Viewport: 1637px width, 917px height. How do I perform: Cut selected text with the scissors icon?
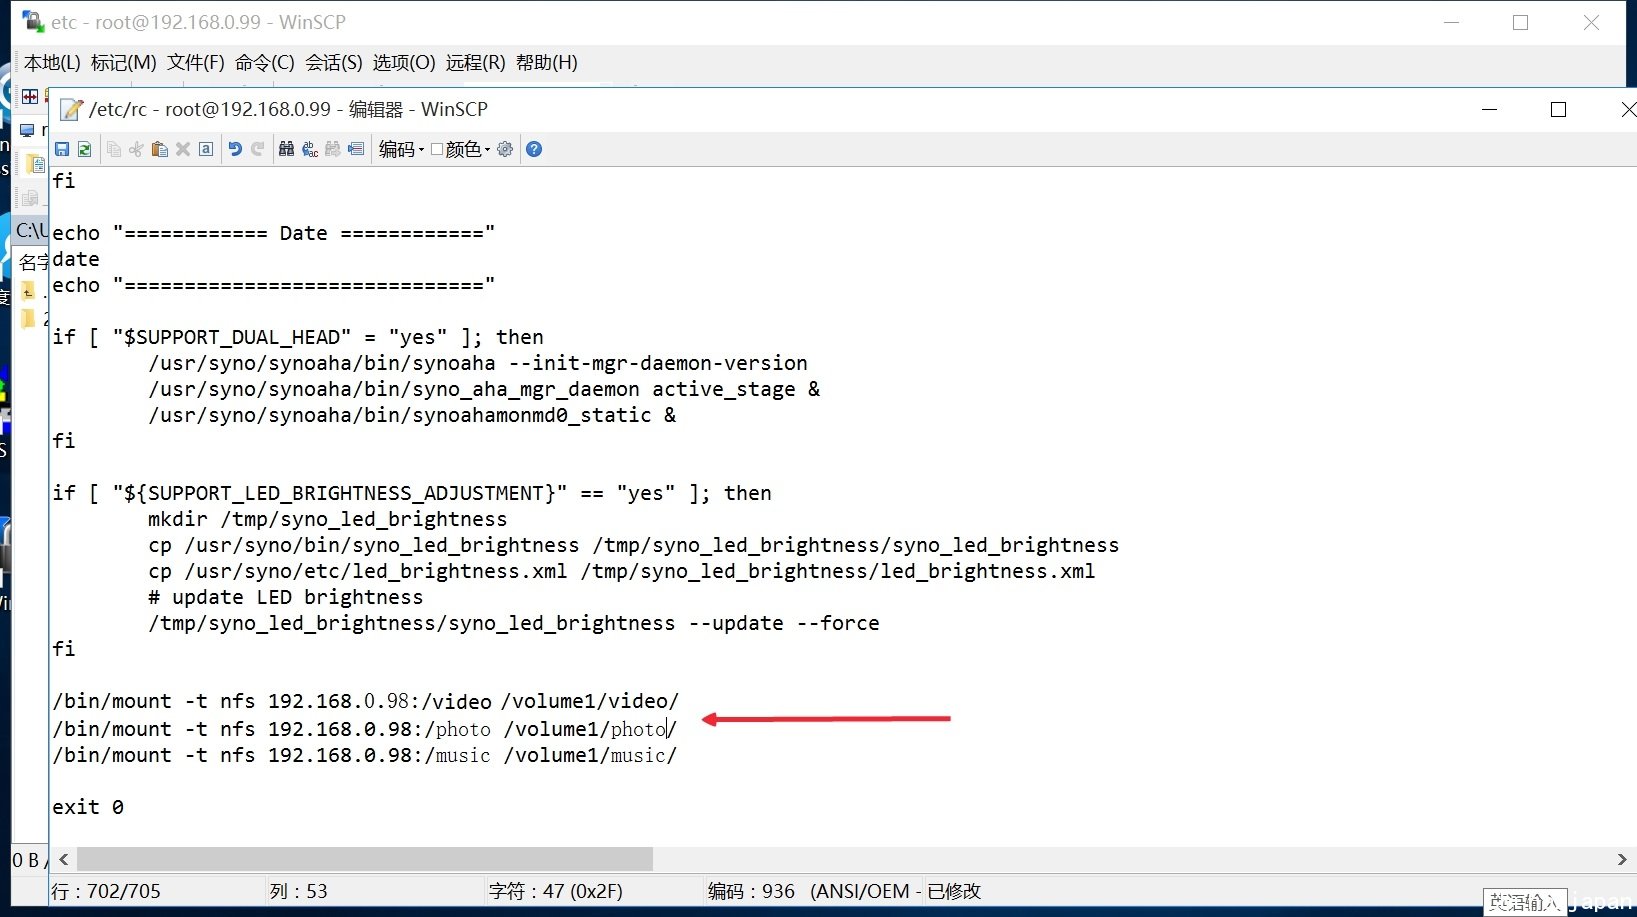pyautogui.click(x=136, y=149)
